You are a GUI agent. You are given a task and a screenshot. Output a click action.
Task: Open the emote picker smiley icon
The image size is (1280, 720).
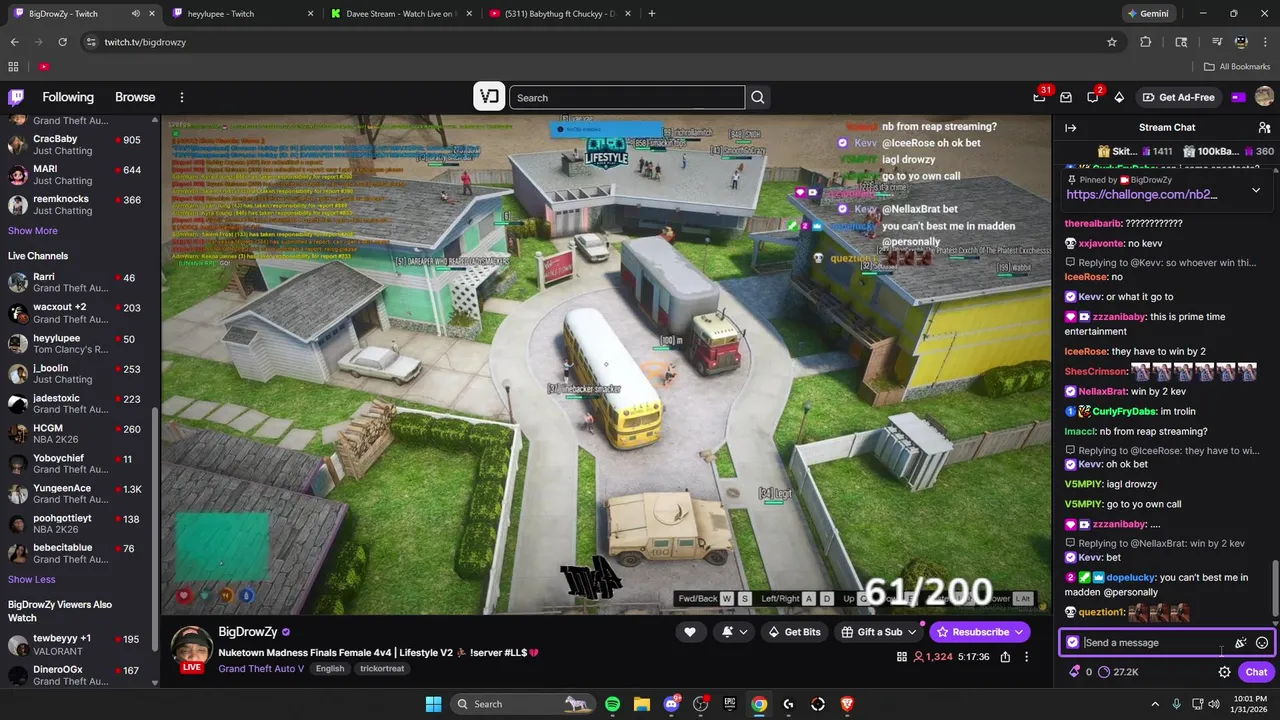tap(1262, 643)
